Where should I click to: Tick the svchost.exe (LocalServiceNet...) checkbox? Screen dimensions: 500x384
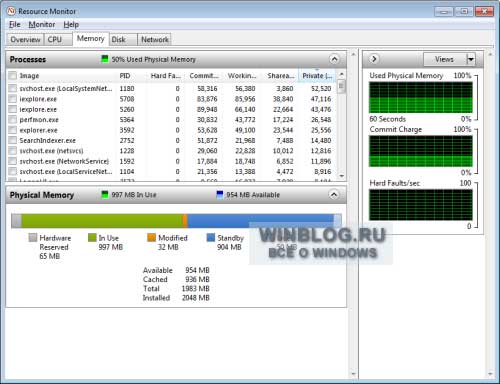coord(12,171)
